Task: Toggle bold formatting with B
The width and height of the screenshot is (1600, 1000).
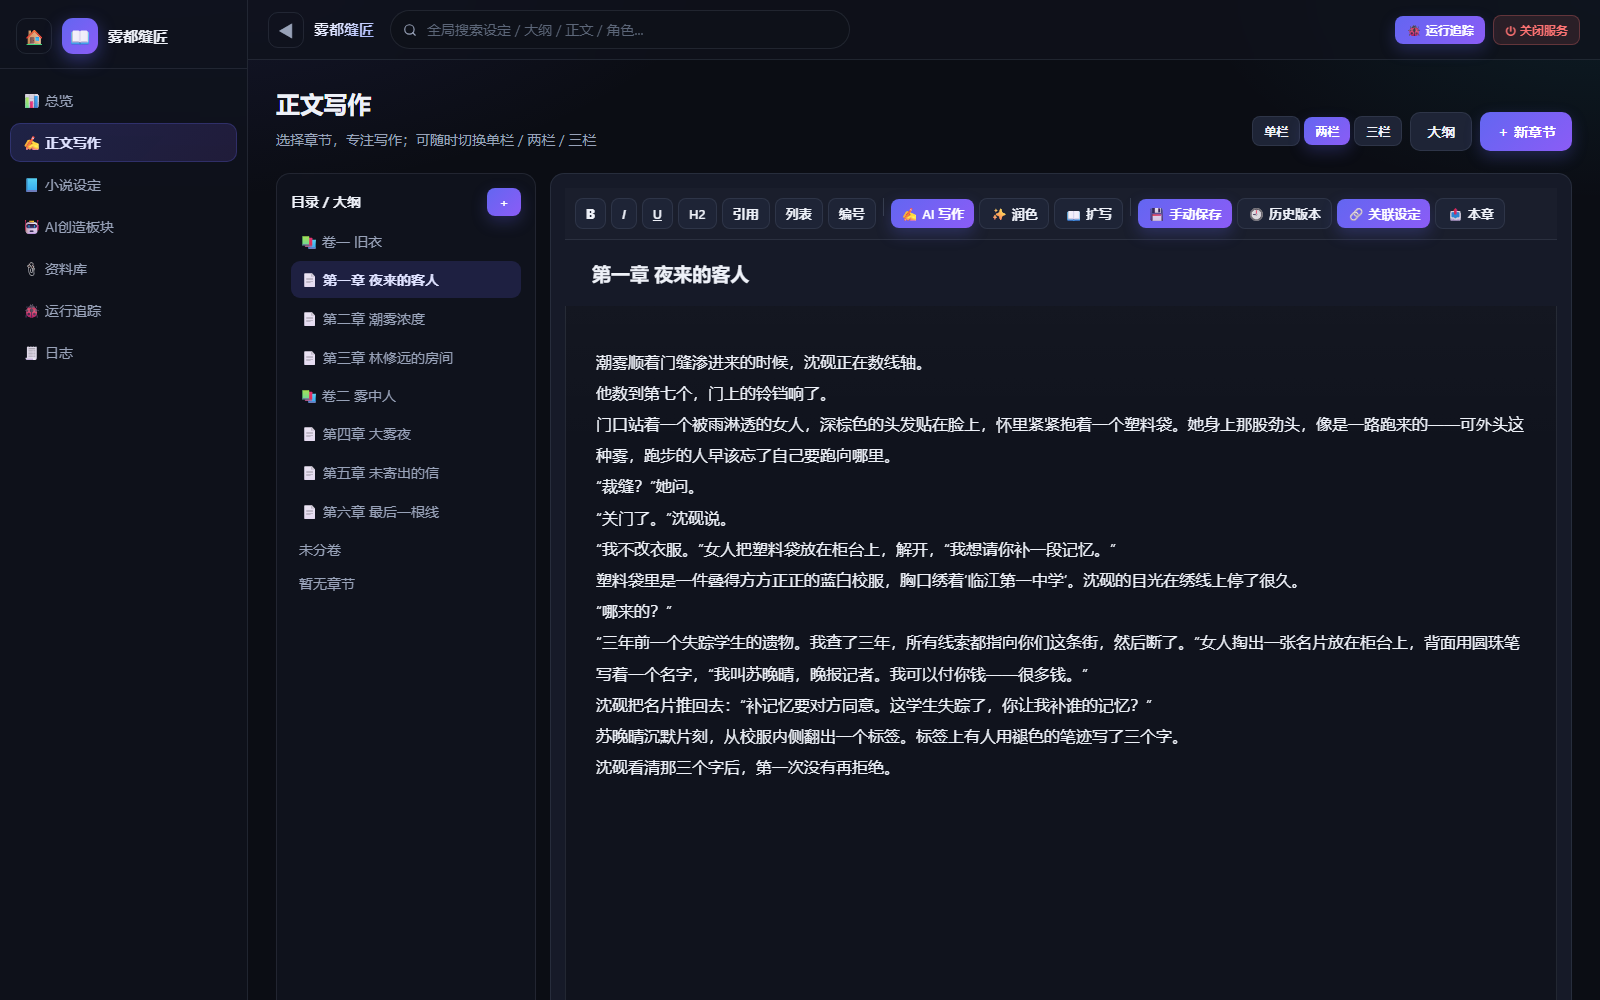Action: pyautogui.click(x=590, y=214)
